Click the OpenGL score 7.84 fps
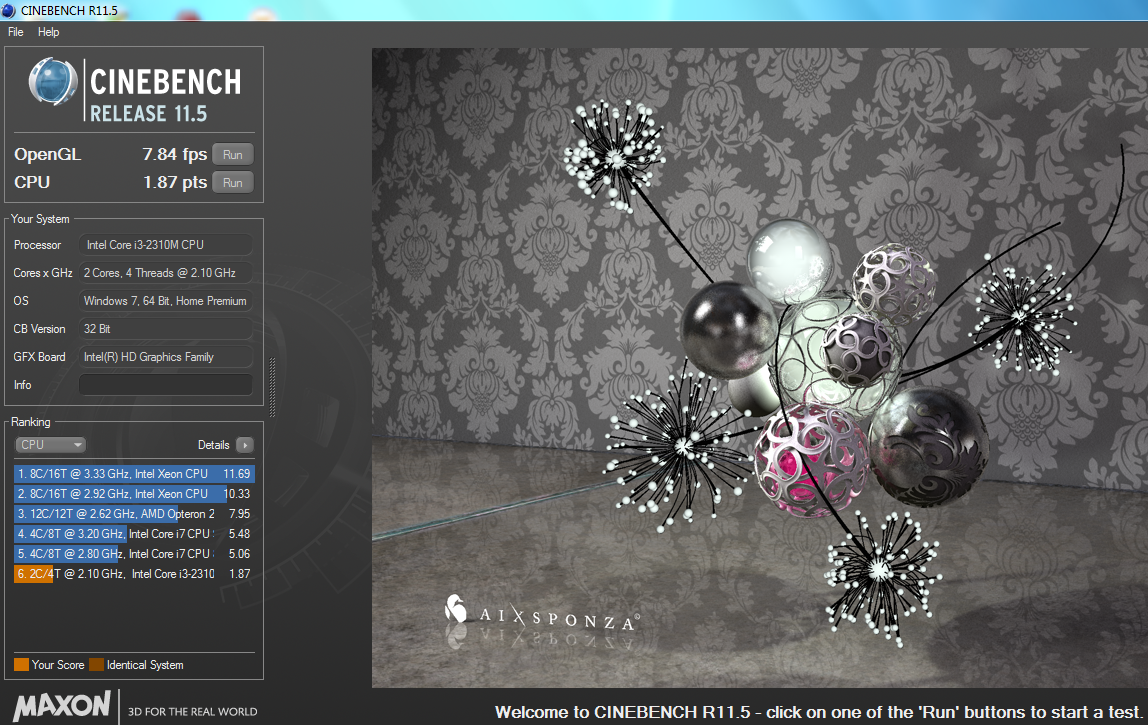Image resolution: width=1148 pixels, height=725 pixels. tap(174, 155)
